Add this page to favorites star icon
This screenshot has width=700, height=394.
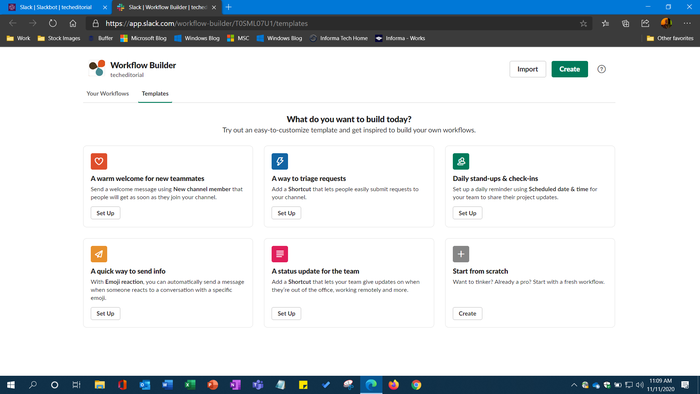583,24
